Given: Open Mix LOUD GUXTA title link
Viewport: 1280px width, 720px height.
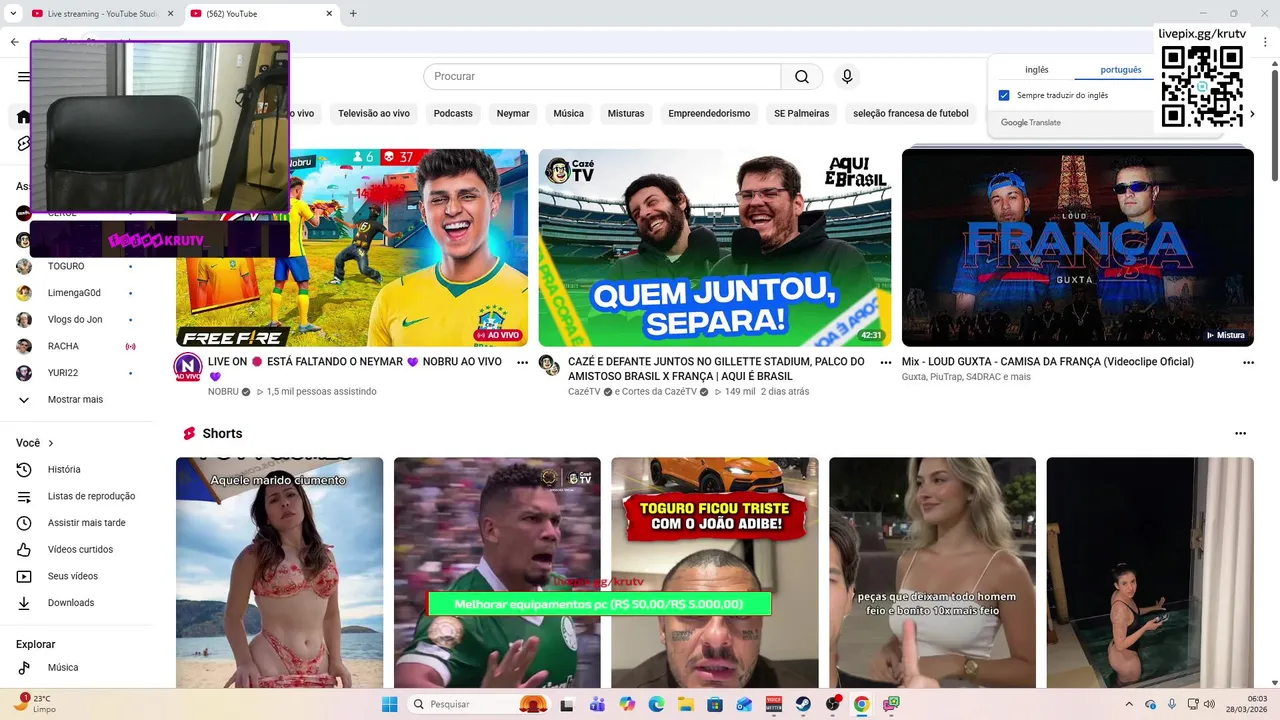Looking at the screenshot, I should [1047, 362].
